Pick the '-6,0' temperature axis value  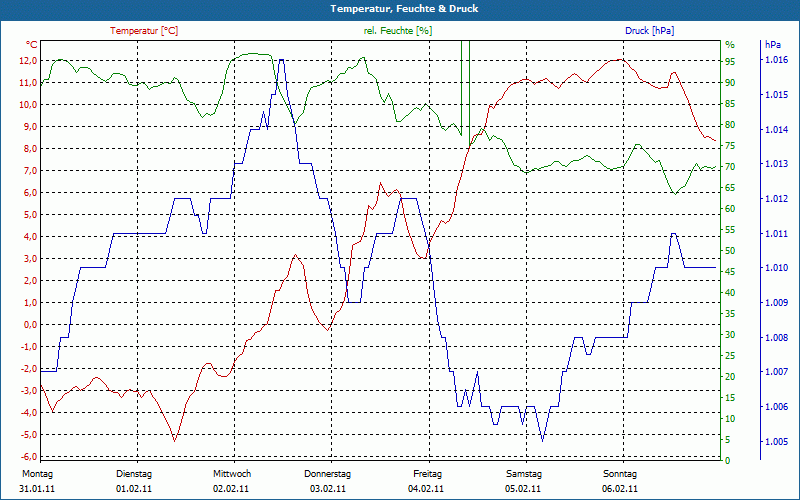click(x=27, y=457)
